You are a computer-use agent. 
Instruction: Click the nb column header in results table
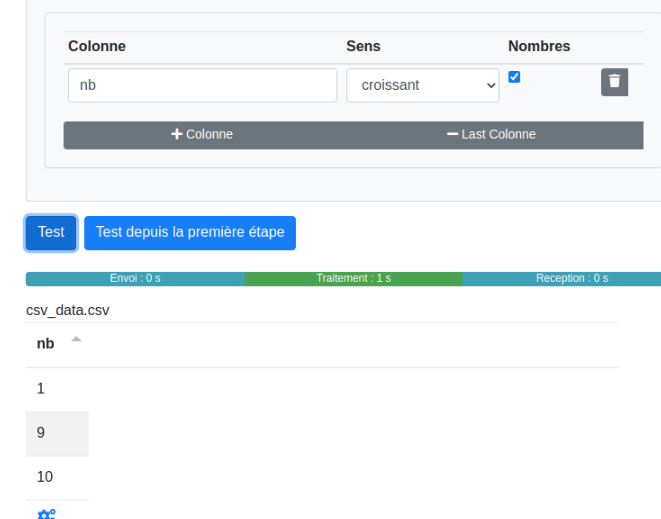coord(46,344)
